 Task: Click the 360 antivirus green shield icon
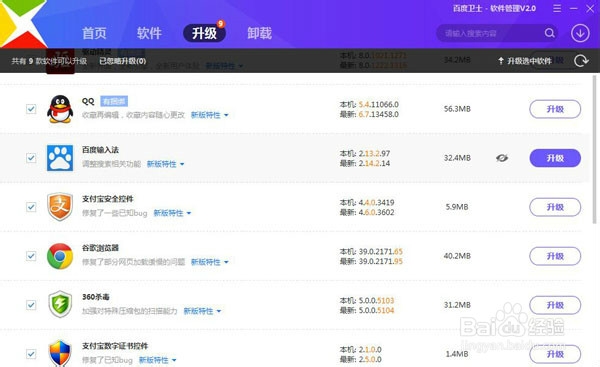(x=60, y=305)
